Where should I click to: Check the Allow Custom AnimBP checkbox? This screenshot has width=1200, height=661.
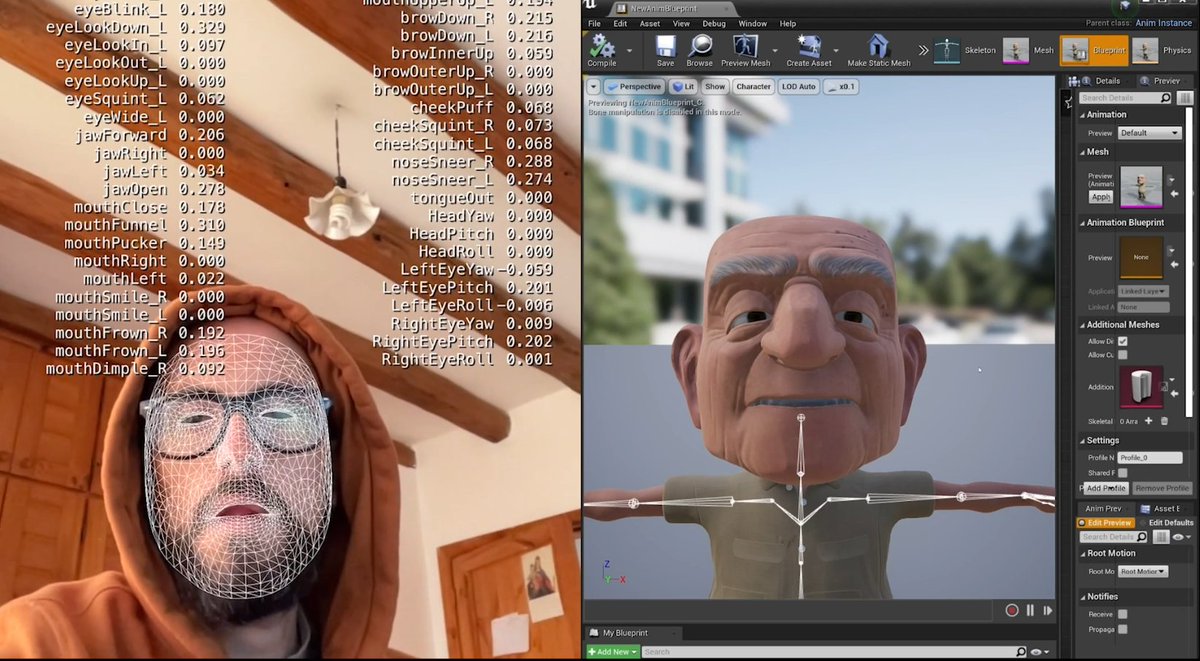click(x=1123, y=355)
